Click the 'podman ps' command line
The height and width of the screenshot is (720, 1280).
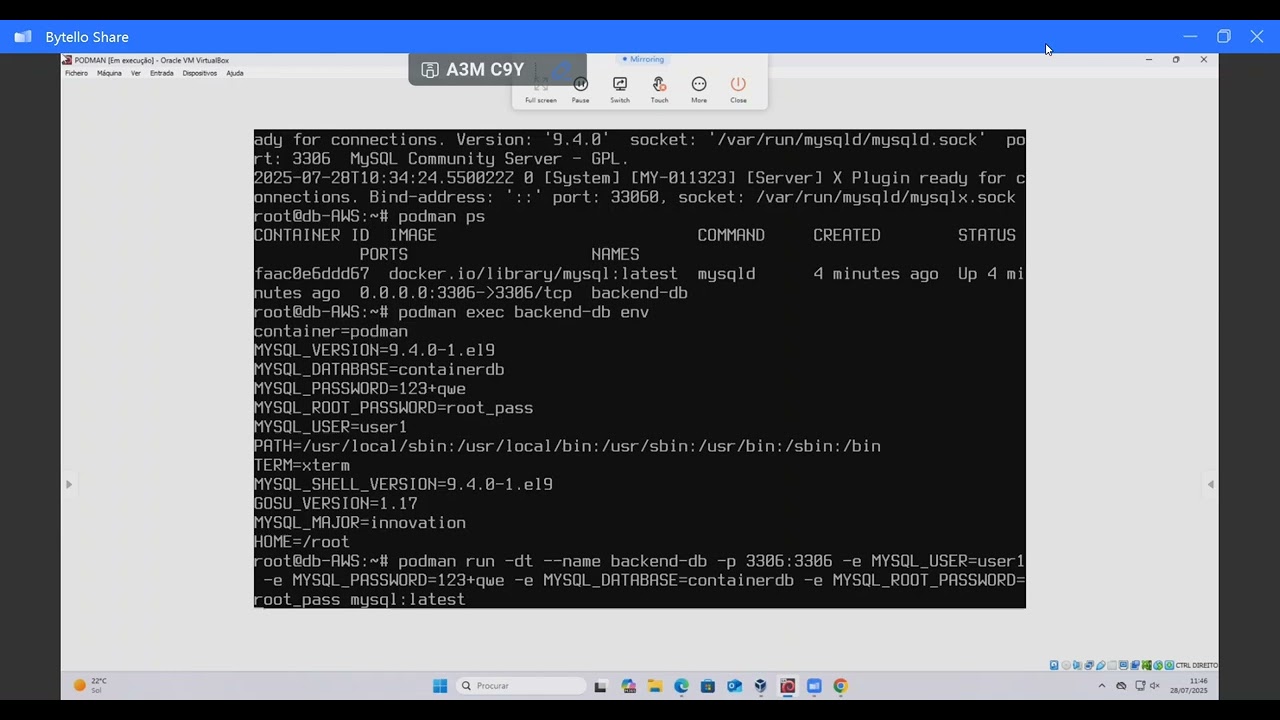click(x=370, y=216)
